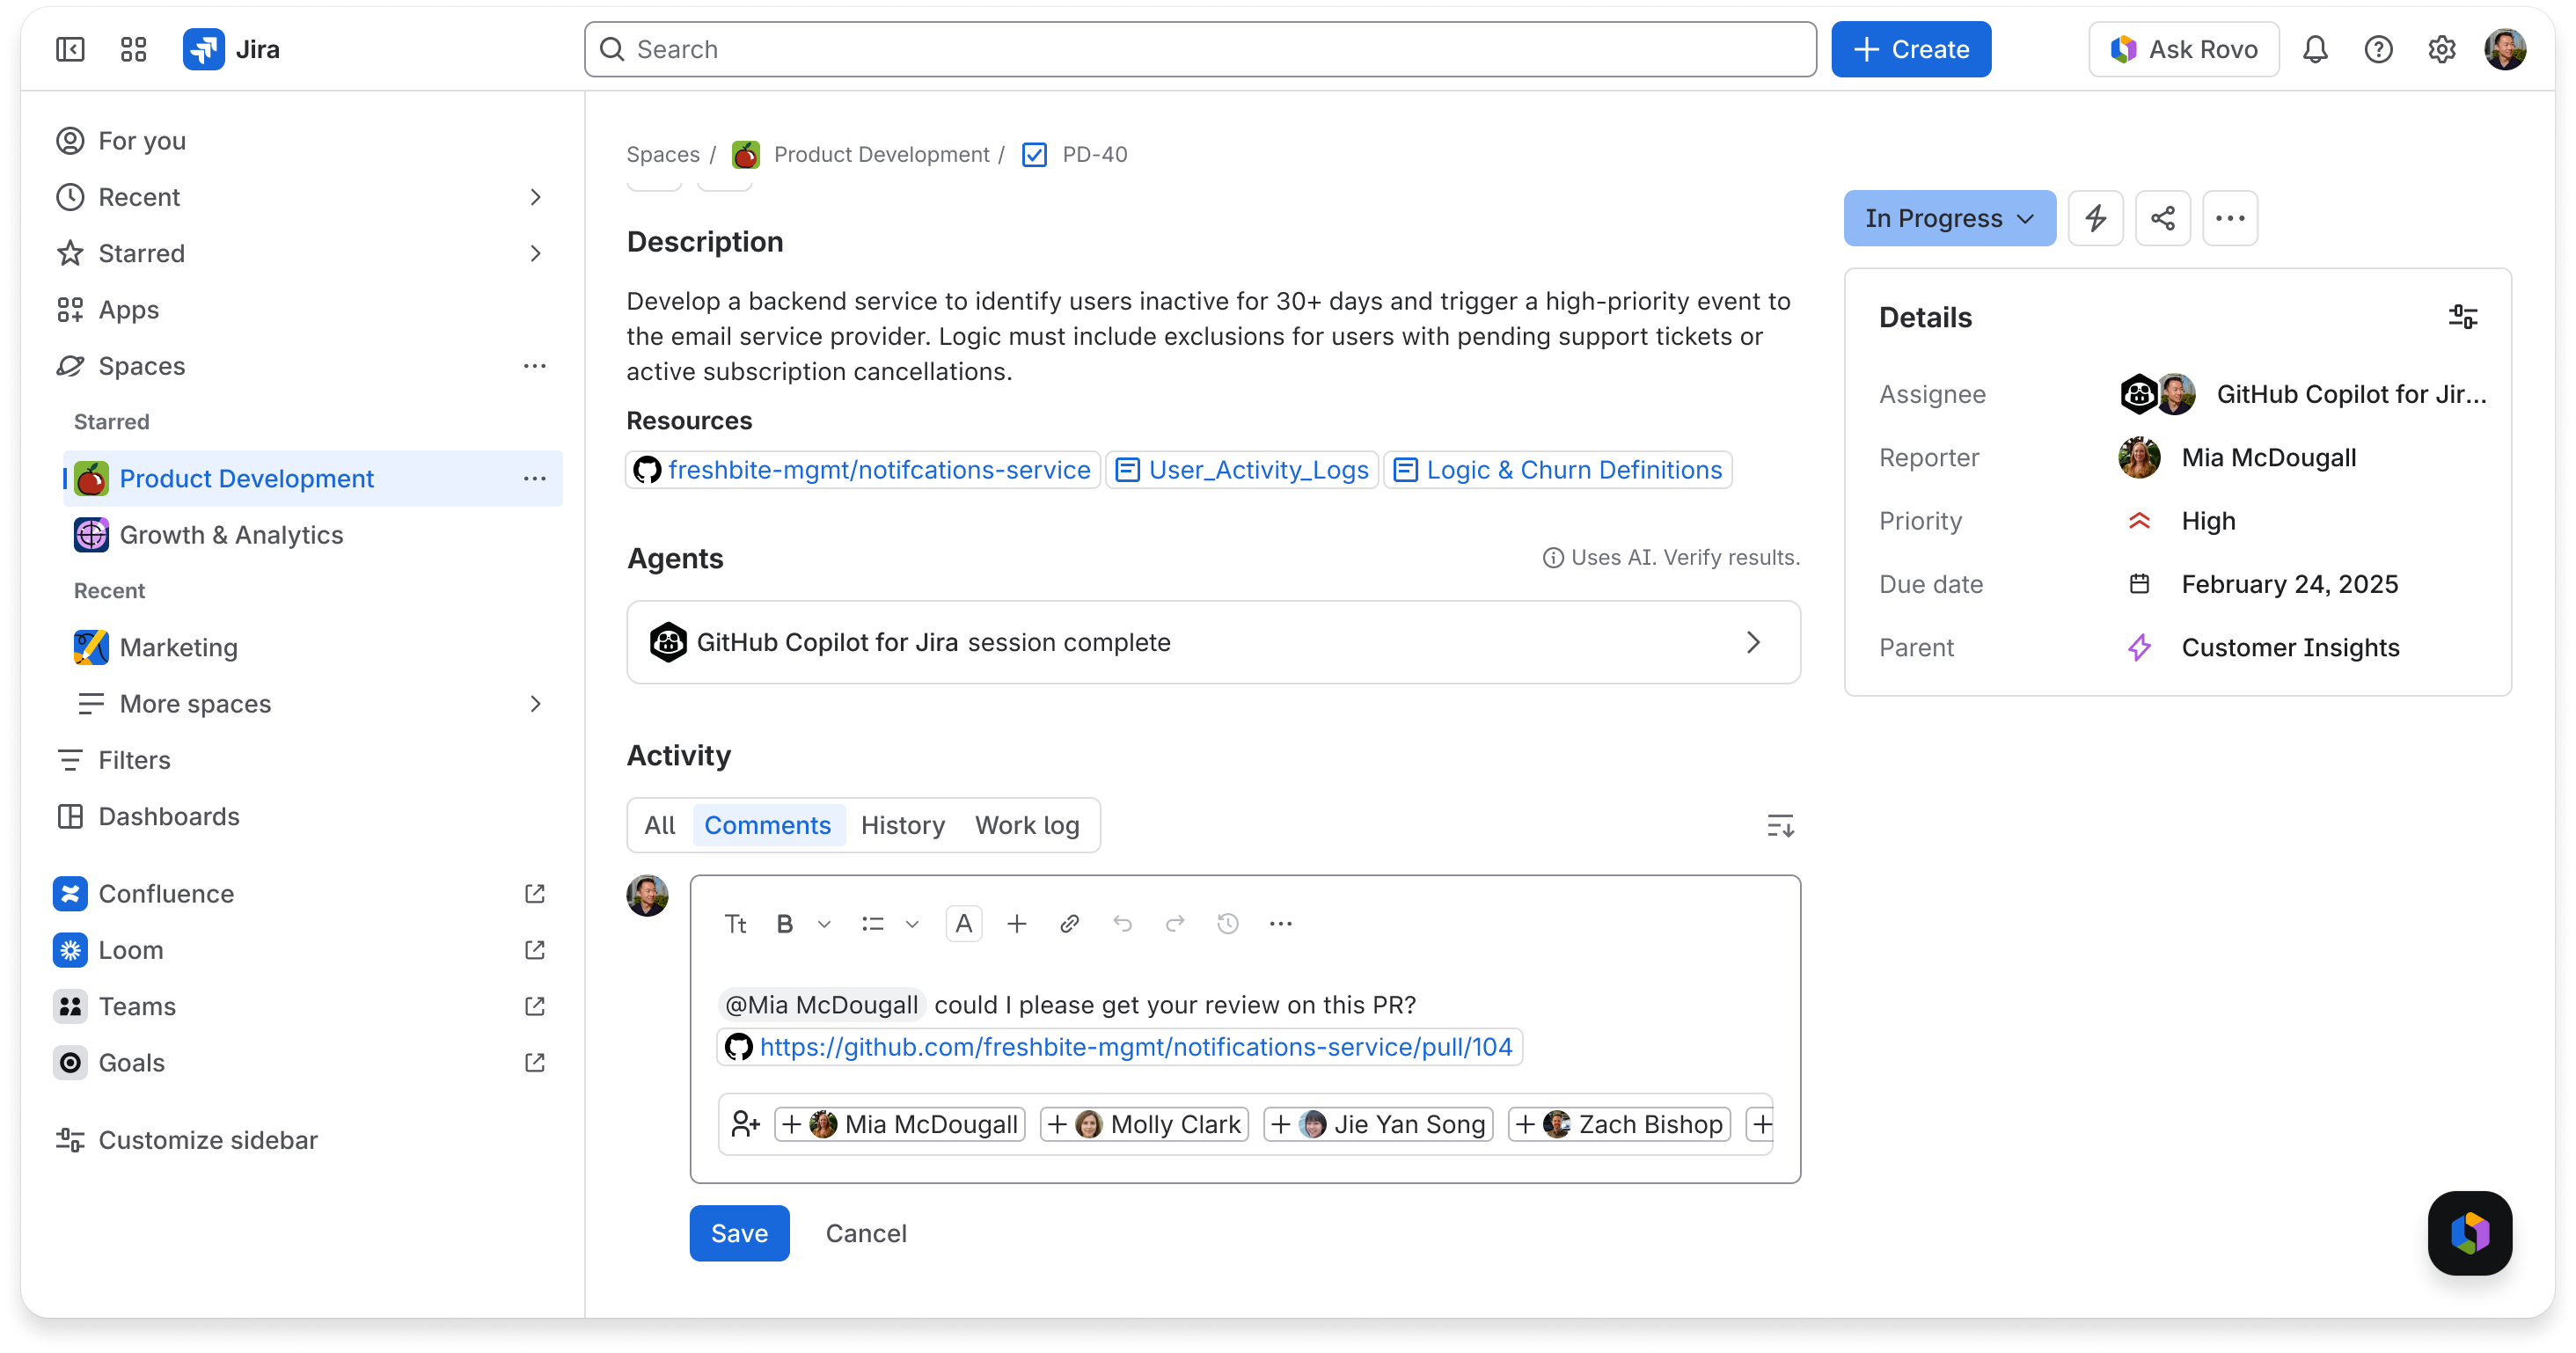Viewport: 2576px width, 1353px height.
Task: Open settings gear icon
Action: point(2441,49)
